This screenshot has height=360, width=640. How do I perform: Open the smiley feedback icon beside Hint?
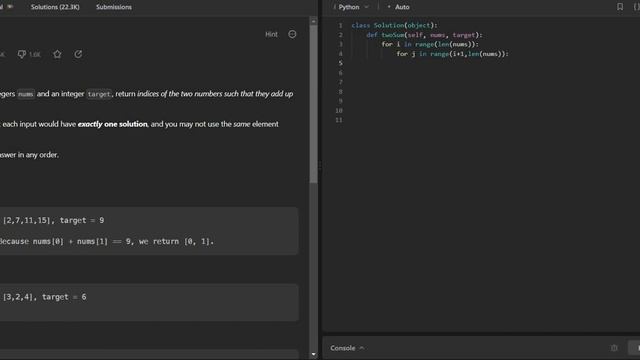point(292,34)
